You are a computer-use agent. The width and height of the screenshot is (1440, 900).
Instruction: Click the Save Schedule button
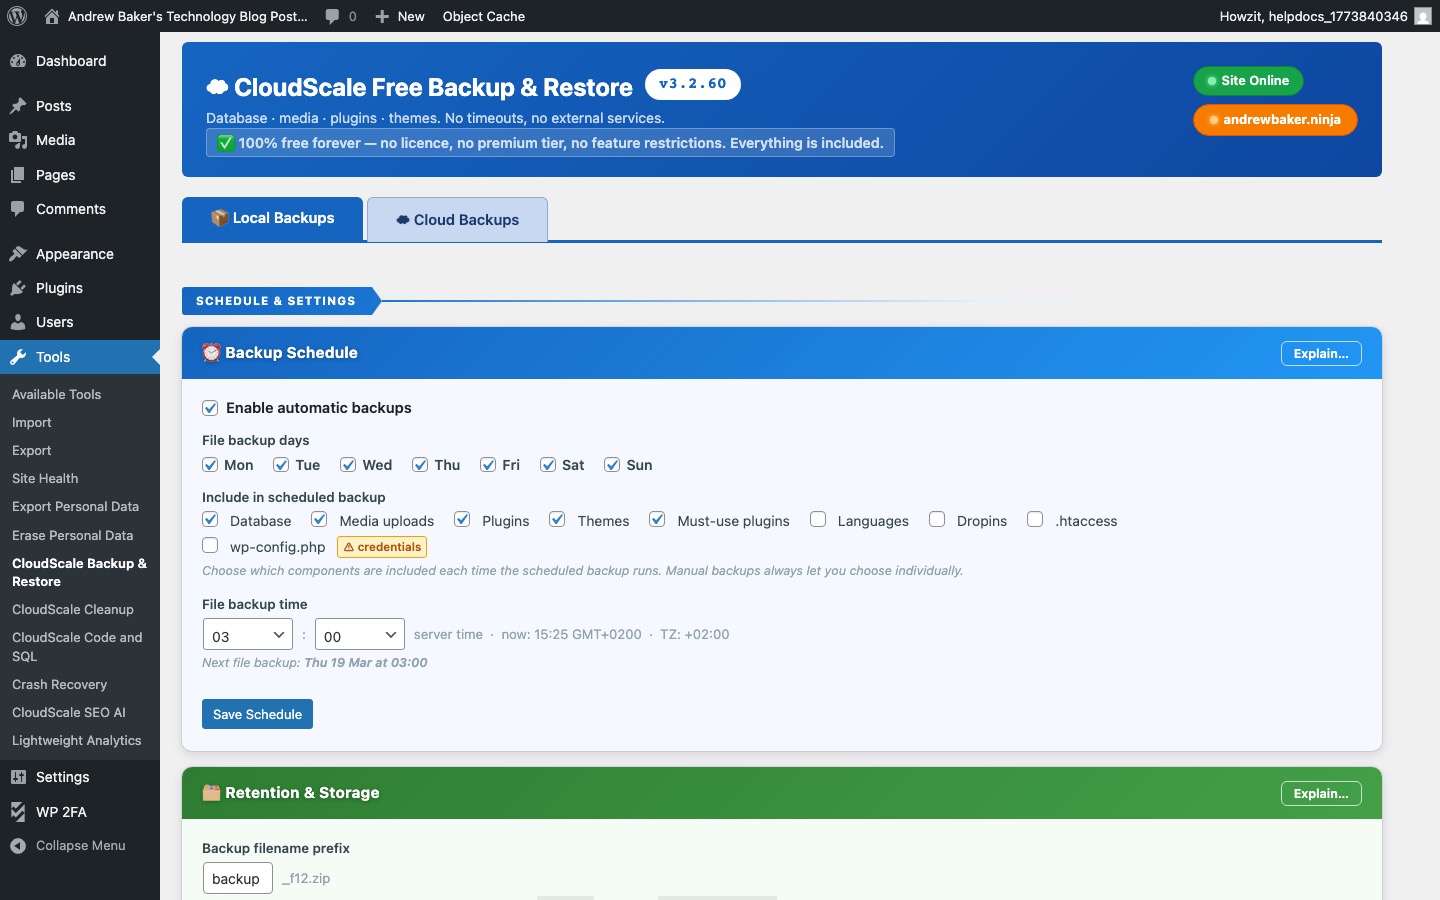pyautogui.click(x=256, y=714)
